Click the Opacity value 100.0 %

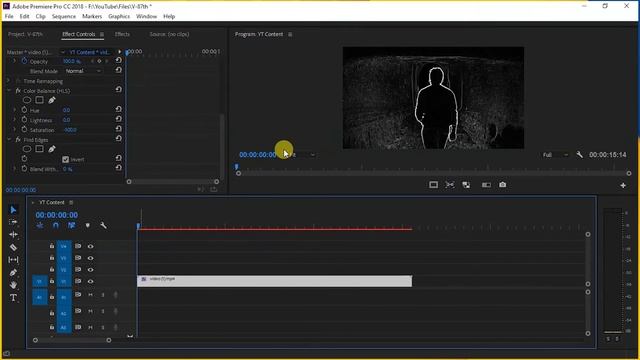coord(72,61)
